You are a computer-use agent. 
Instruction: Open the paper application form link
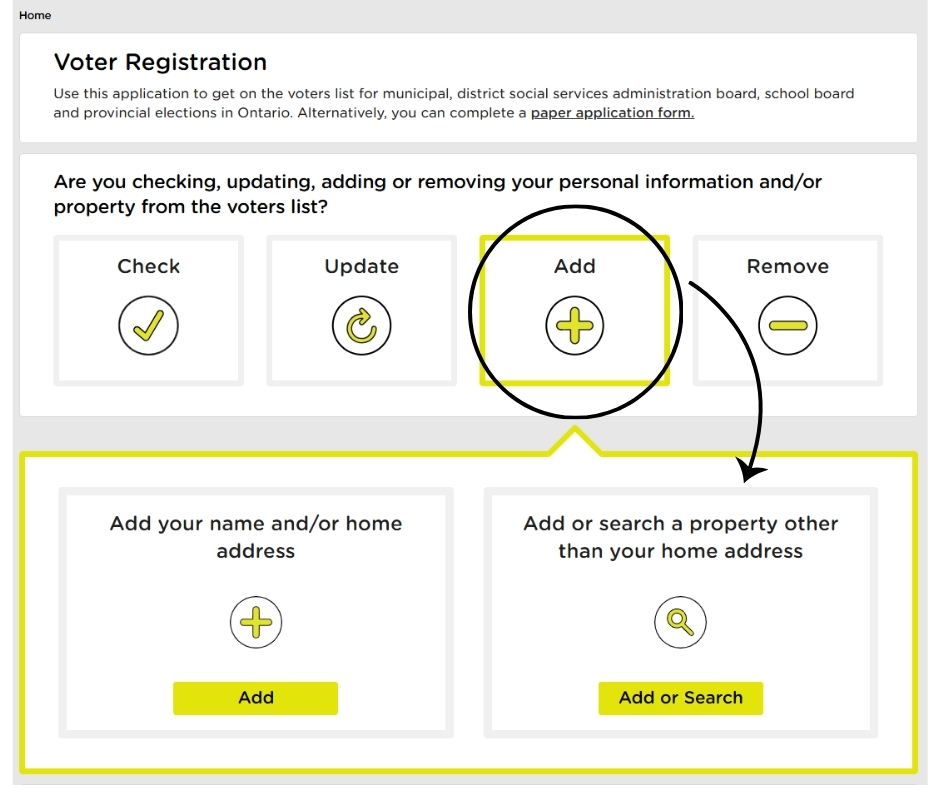pyautogui.click(x=612, y=113)
